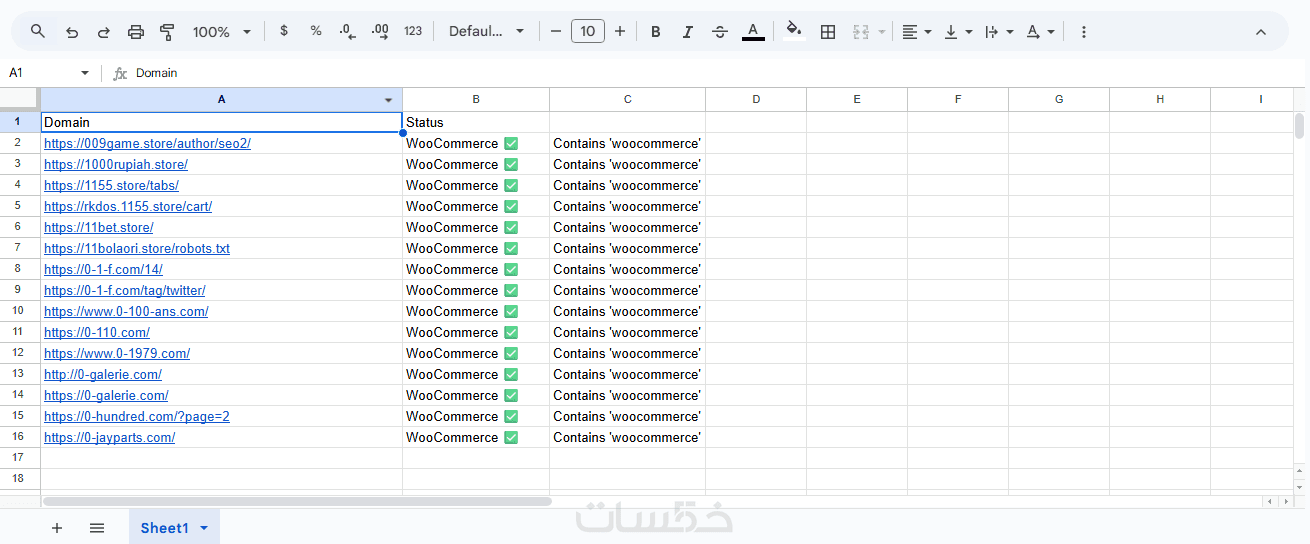Open the 0-1-f.com/tag/twitter link
This screenshot has height=544, width=1310.
125,290
